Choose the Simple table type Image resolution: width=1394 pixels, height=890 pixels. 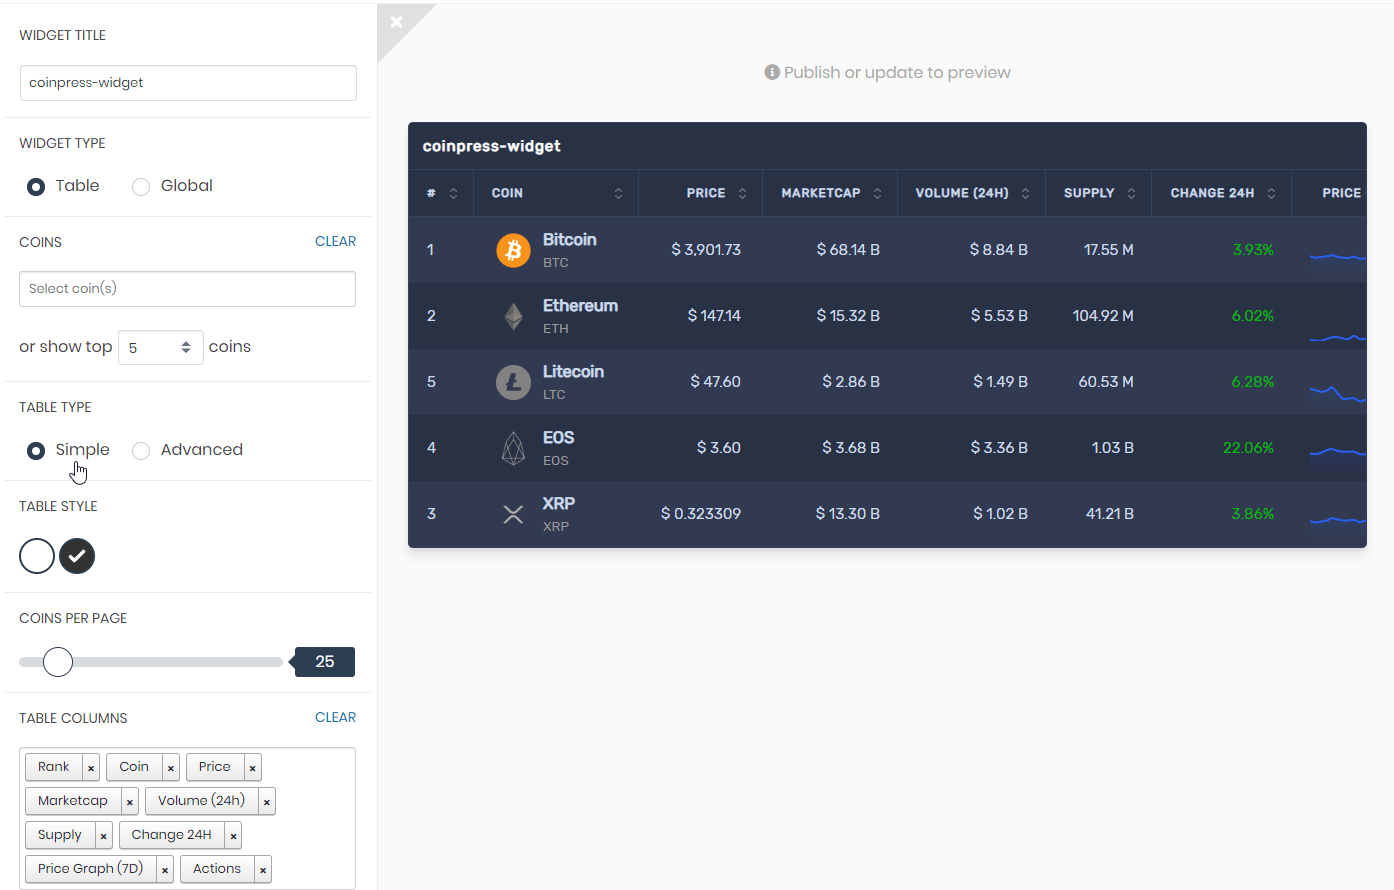click(x=36, y=451)
